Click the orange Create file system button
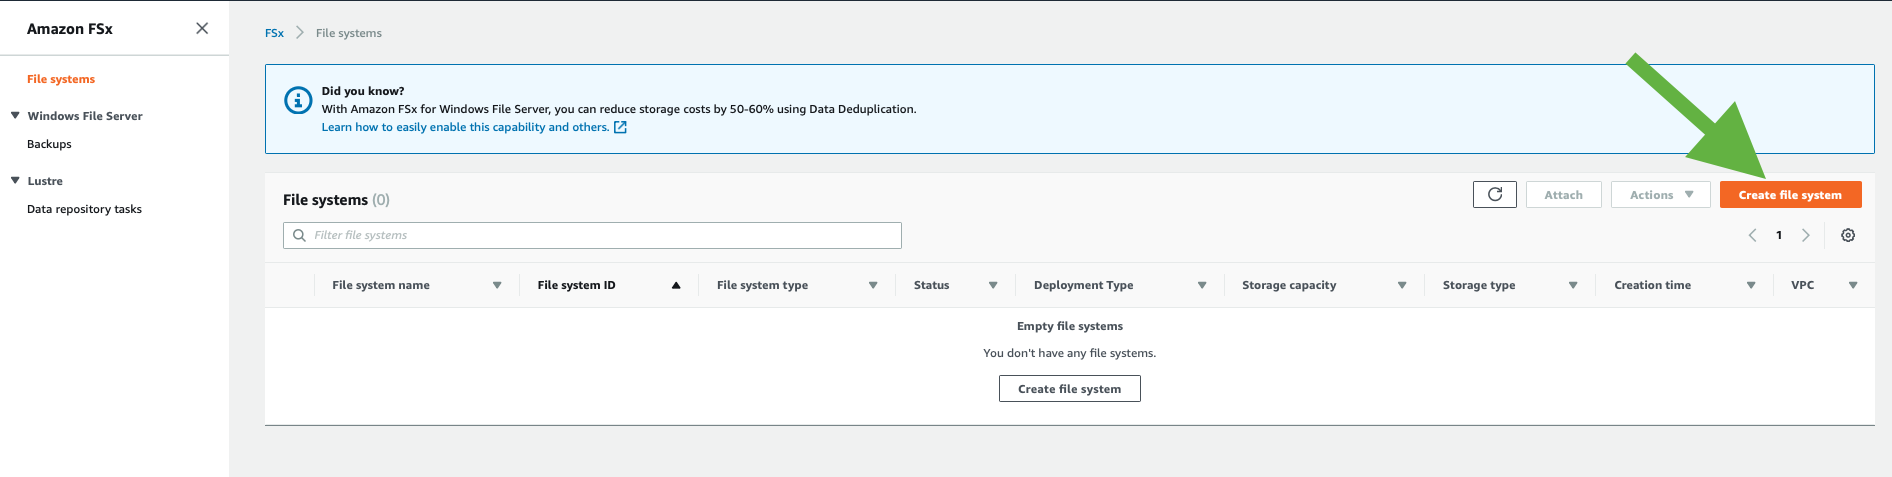Screen dimensions: 1892x477 point(1789,195)
